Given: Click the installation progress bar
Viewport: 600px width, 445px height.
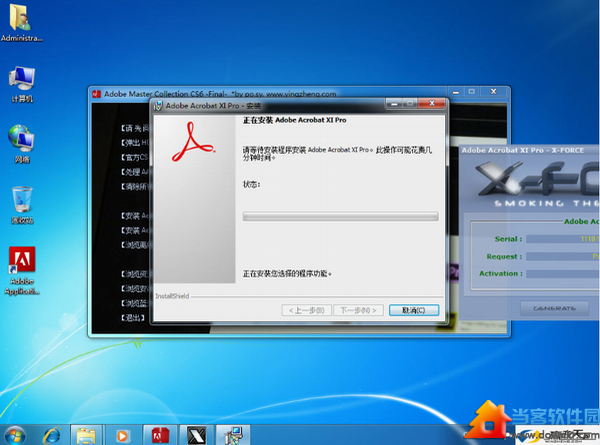Looking at the screenshot, I should pyautogui.click(x=340, y=216).
